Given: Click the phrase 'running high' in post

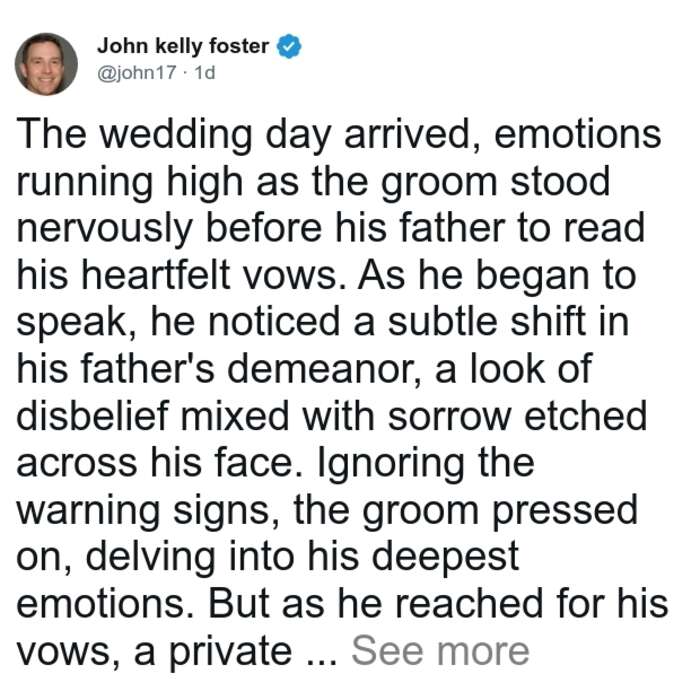Looking at the screenshot, I should point(129,182).
